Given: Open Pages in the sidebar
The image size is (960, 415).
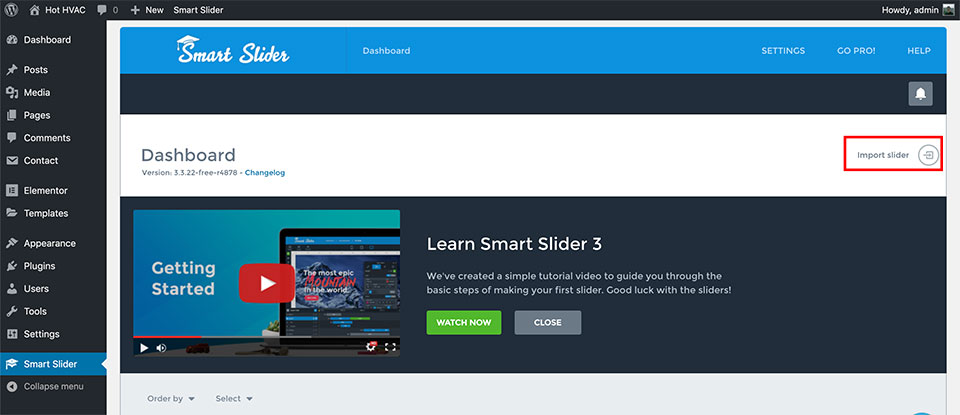Looking at the screenshot, I should pos(37,115).
